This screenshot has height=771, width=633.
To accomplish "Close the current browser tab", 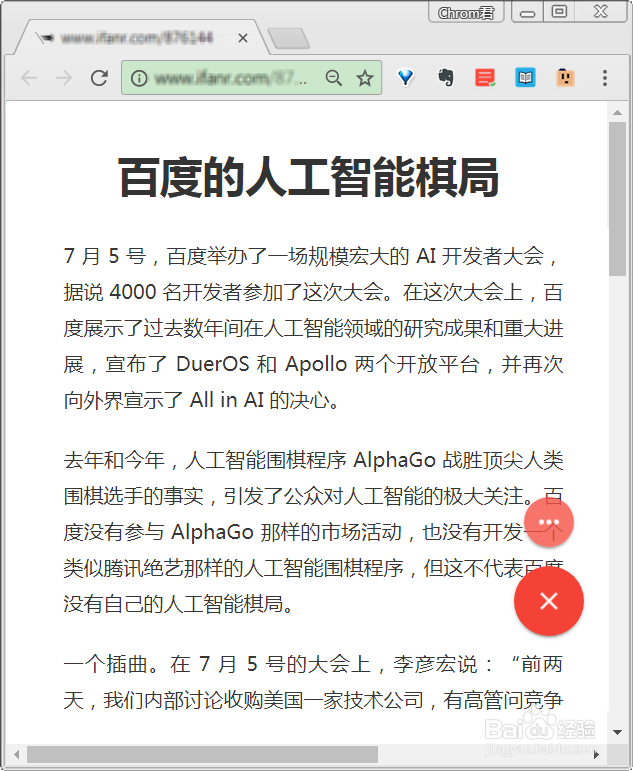I will pos(242,38).
